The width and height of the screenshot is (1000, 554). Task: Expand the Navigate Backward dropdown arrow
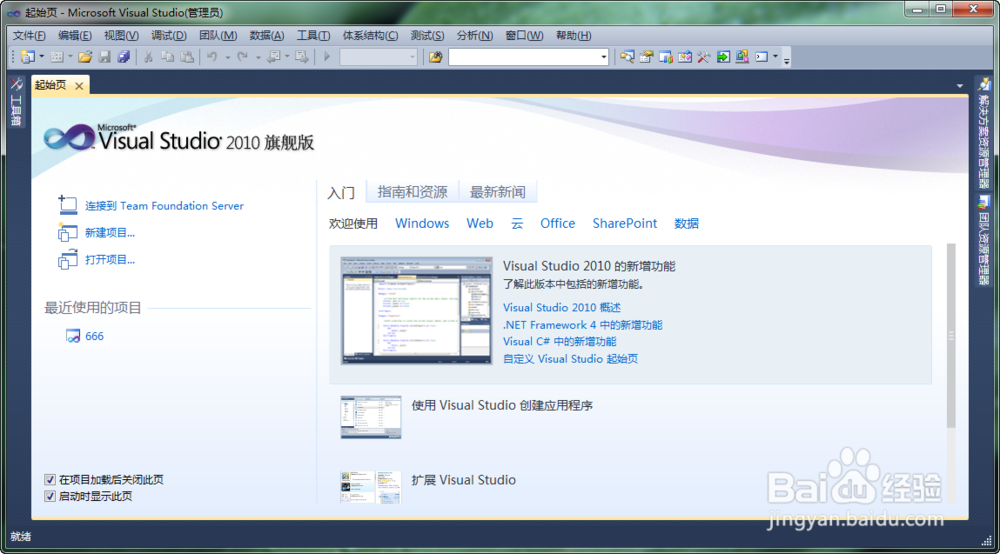[287, 57]
